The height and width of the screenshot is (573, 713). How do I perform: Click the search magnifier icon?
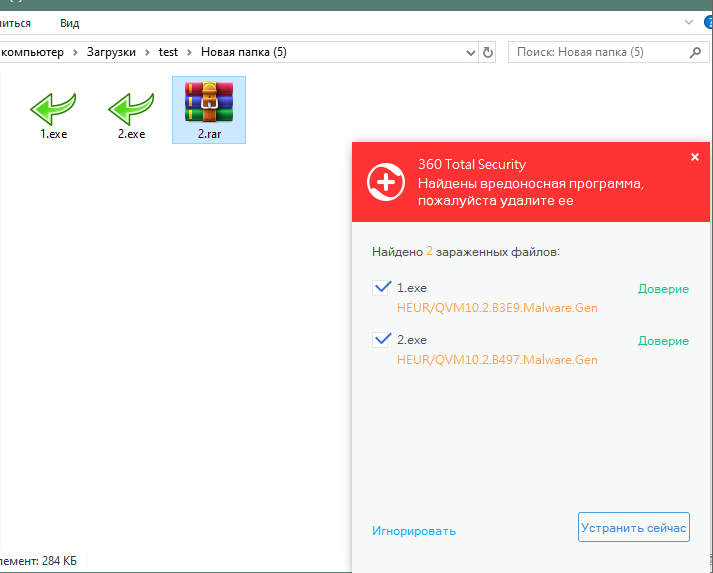tap(695, 52)
